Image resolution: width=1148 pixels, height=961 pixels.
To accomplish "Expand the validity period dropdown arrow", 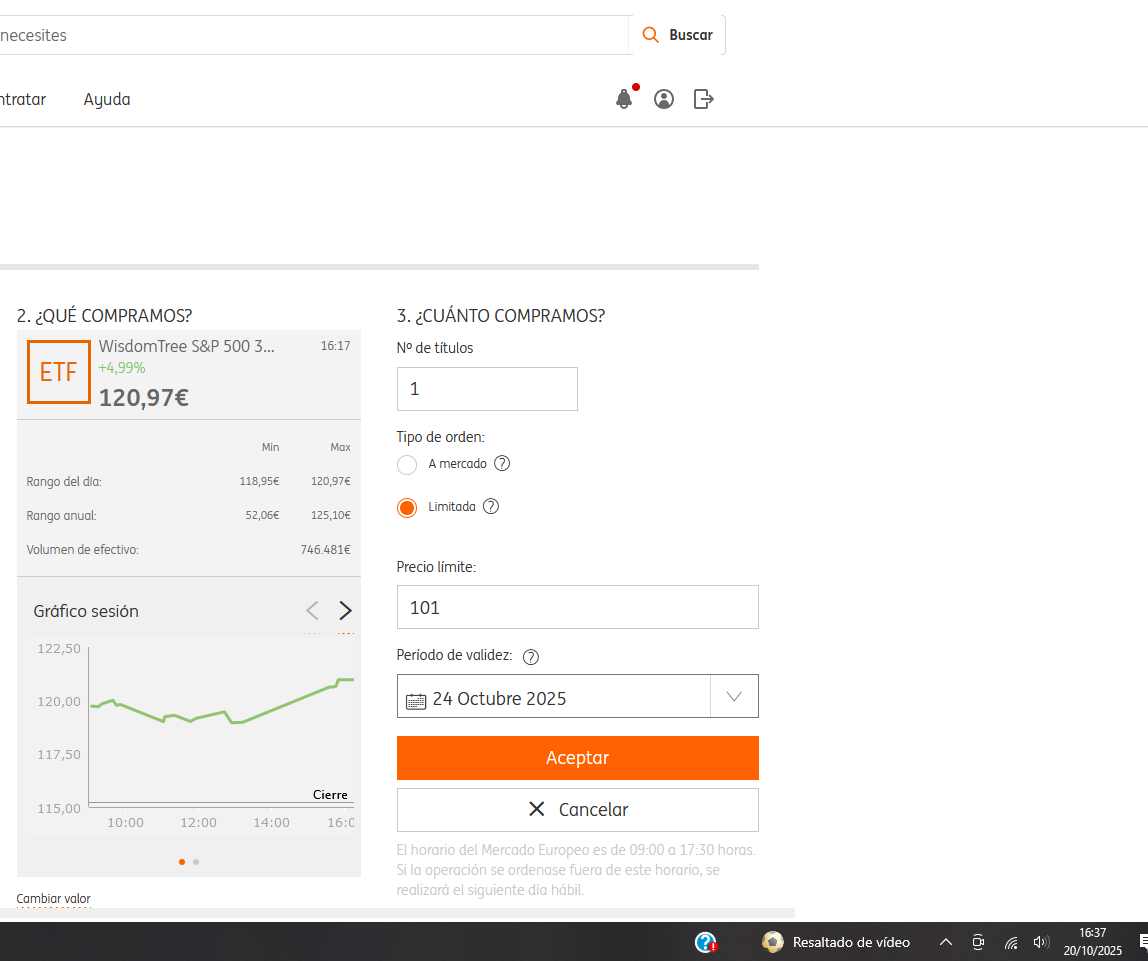I will [734, 697].
